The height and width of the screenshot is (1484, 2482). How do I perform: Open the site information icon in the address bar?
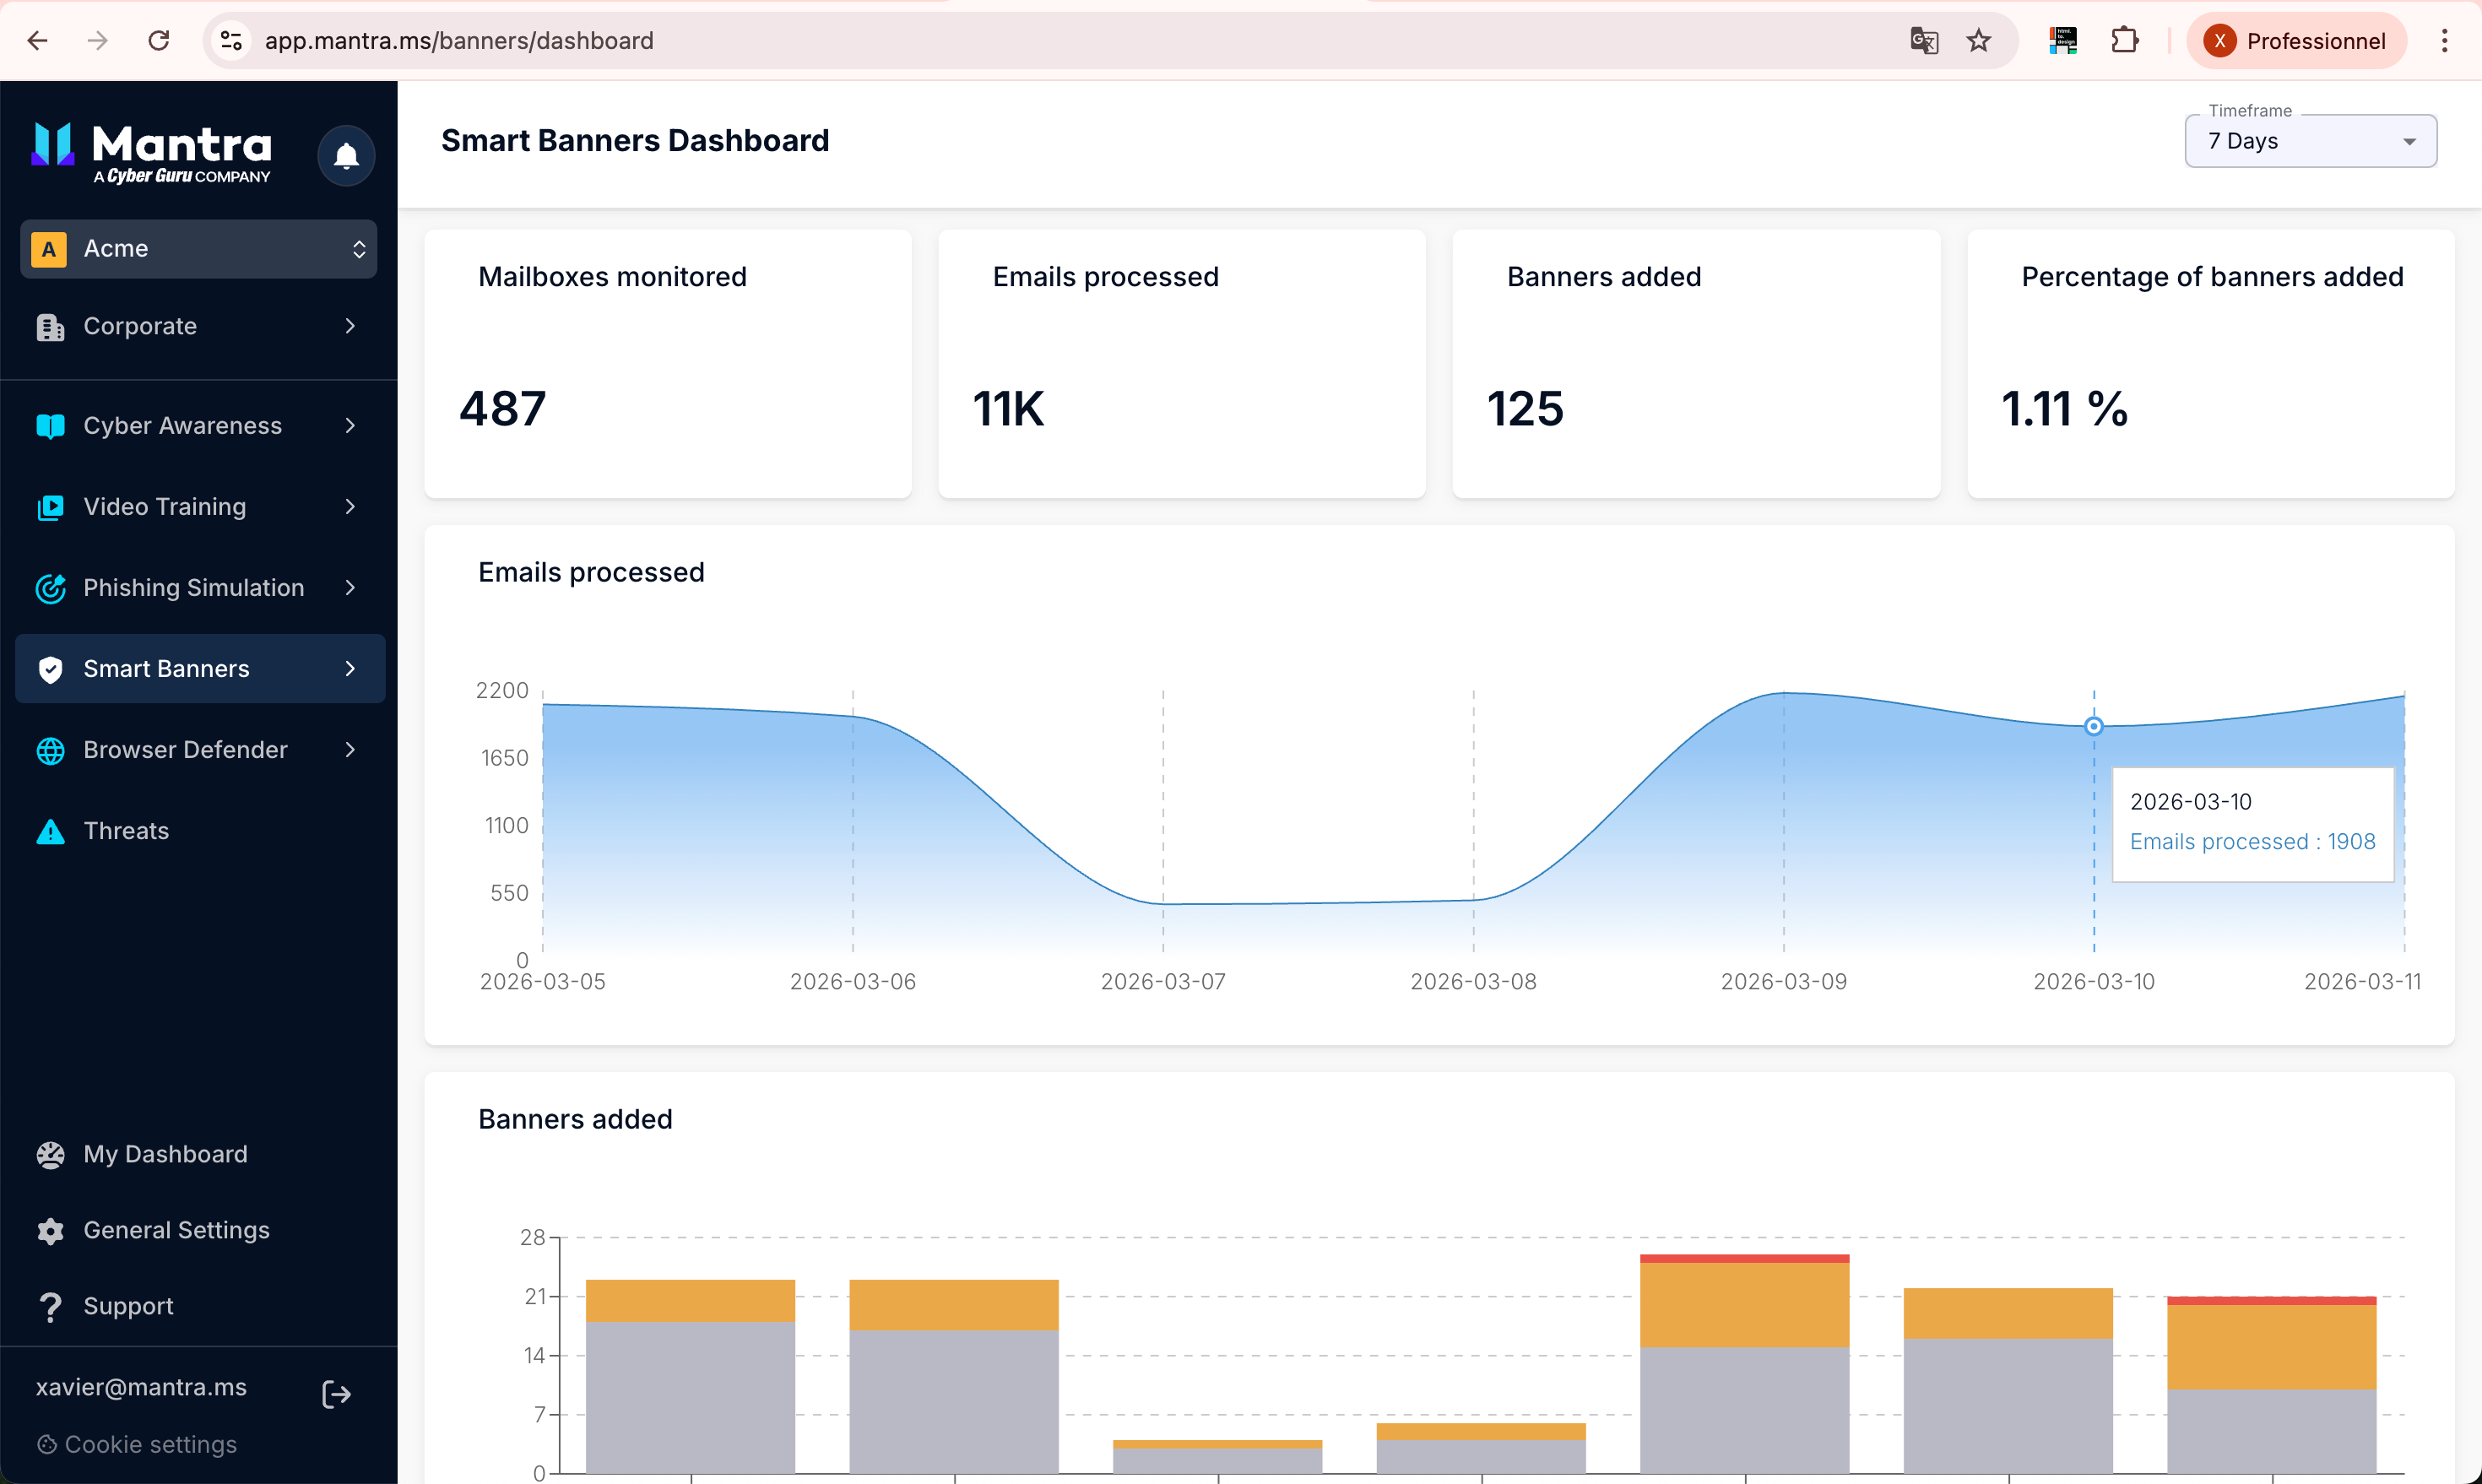click(231, 41)
